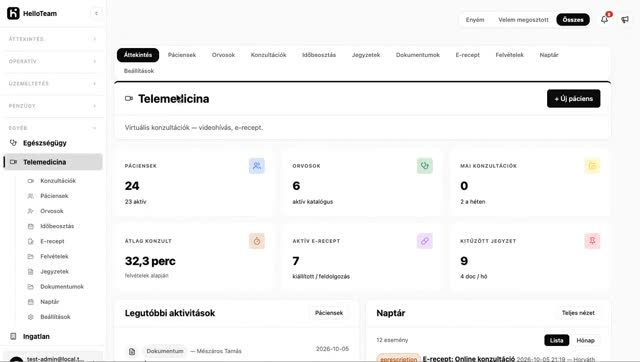The image size is (640, 362).
Task: Click the Teljes nézet button
Action: (578, 313)
